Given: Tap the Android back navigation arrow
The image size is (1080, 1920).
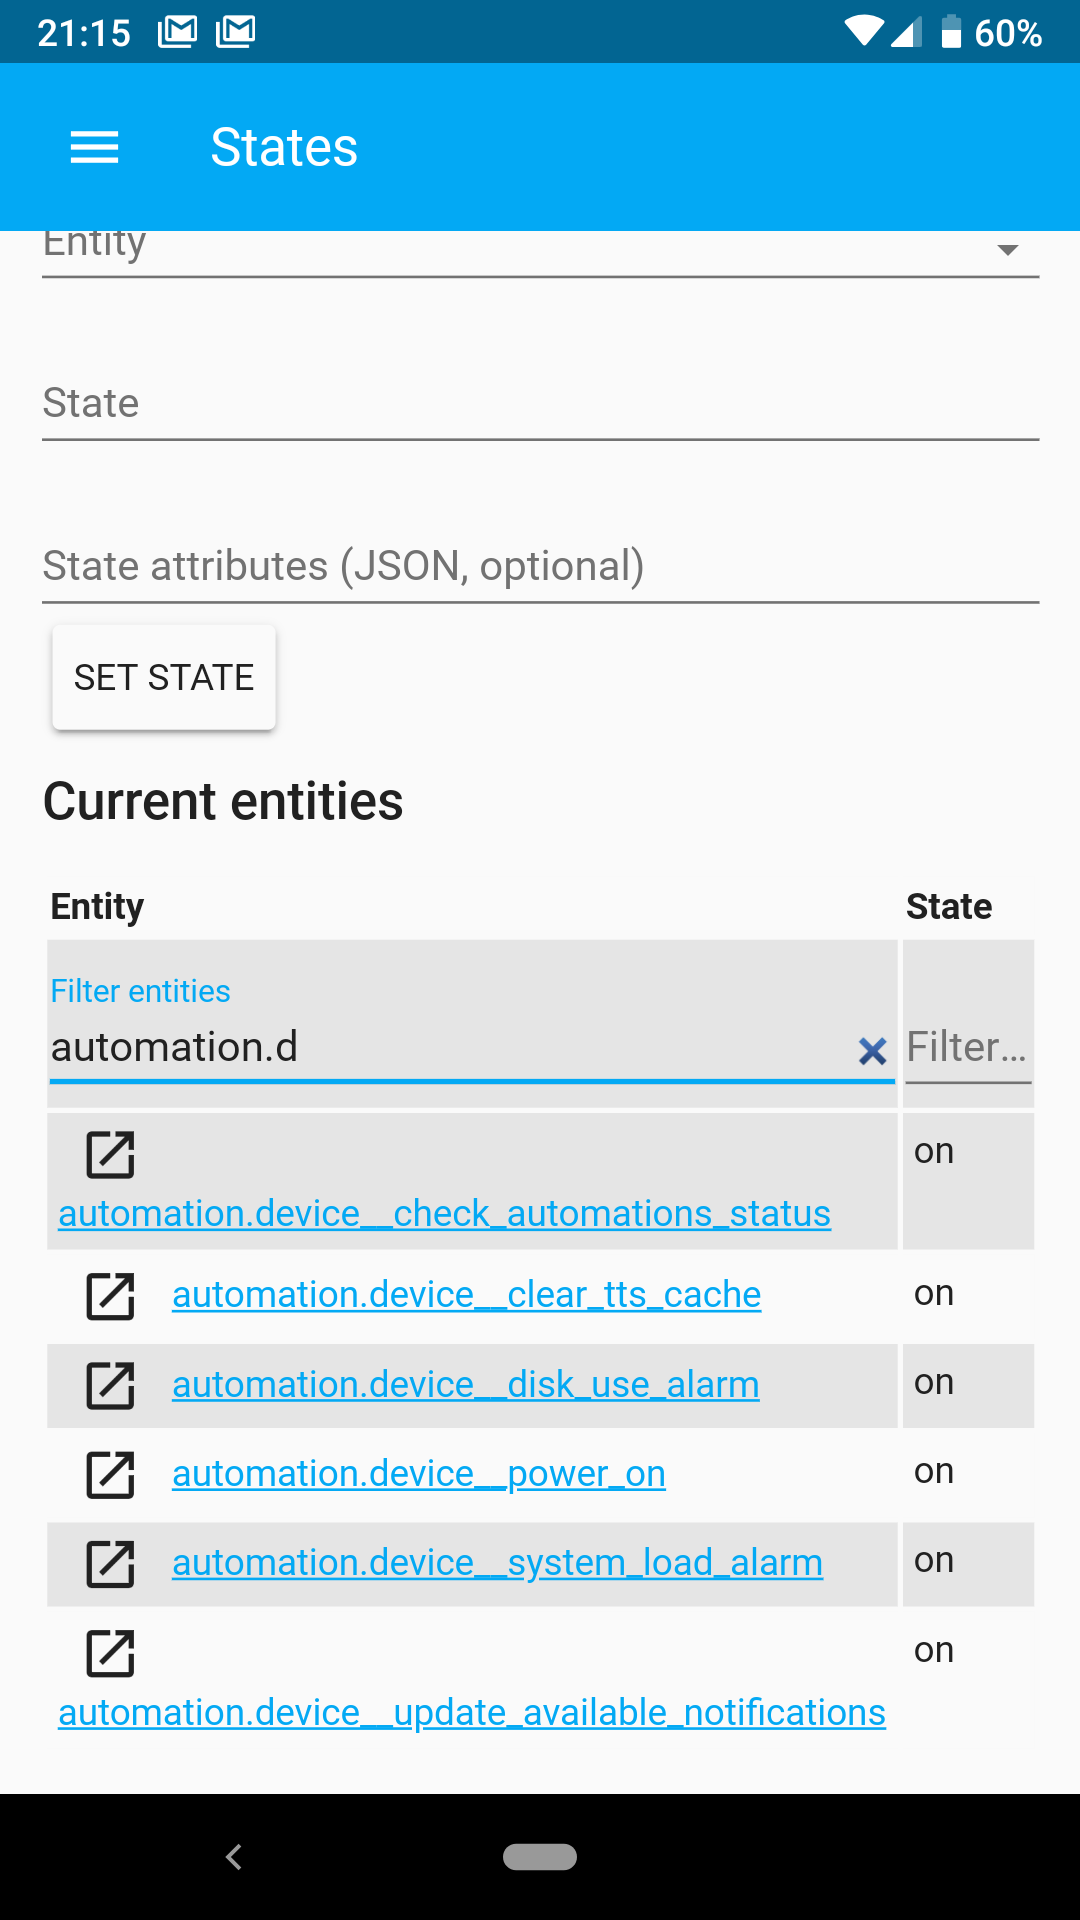Looking at the screenshot, I should tap(234, 1857).
